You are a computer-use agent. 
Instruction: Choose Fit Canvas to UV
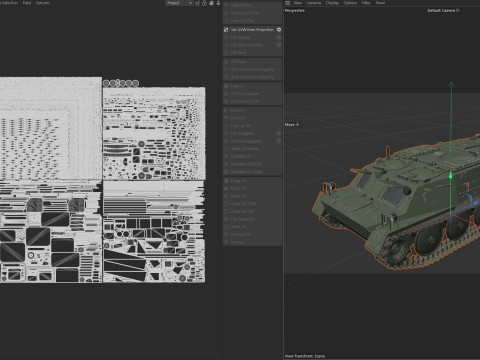pos(252,102)
